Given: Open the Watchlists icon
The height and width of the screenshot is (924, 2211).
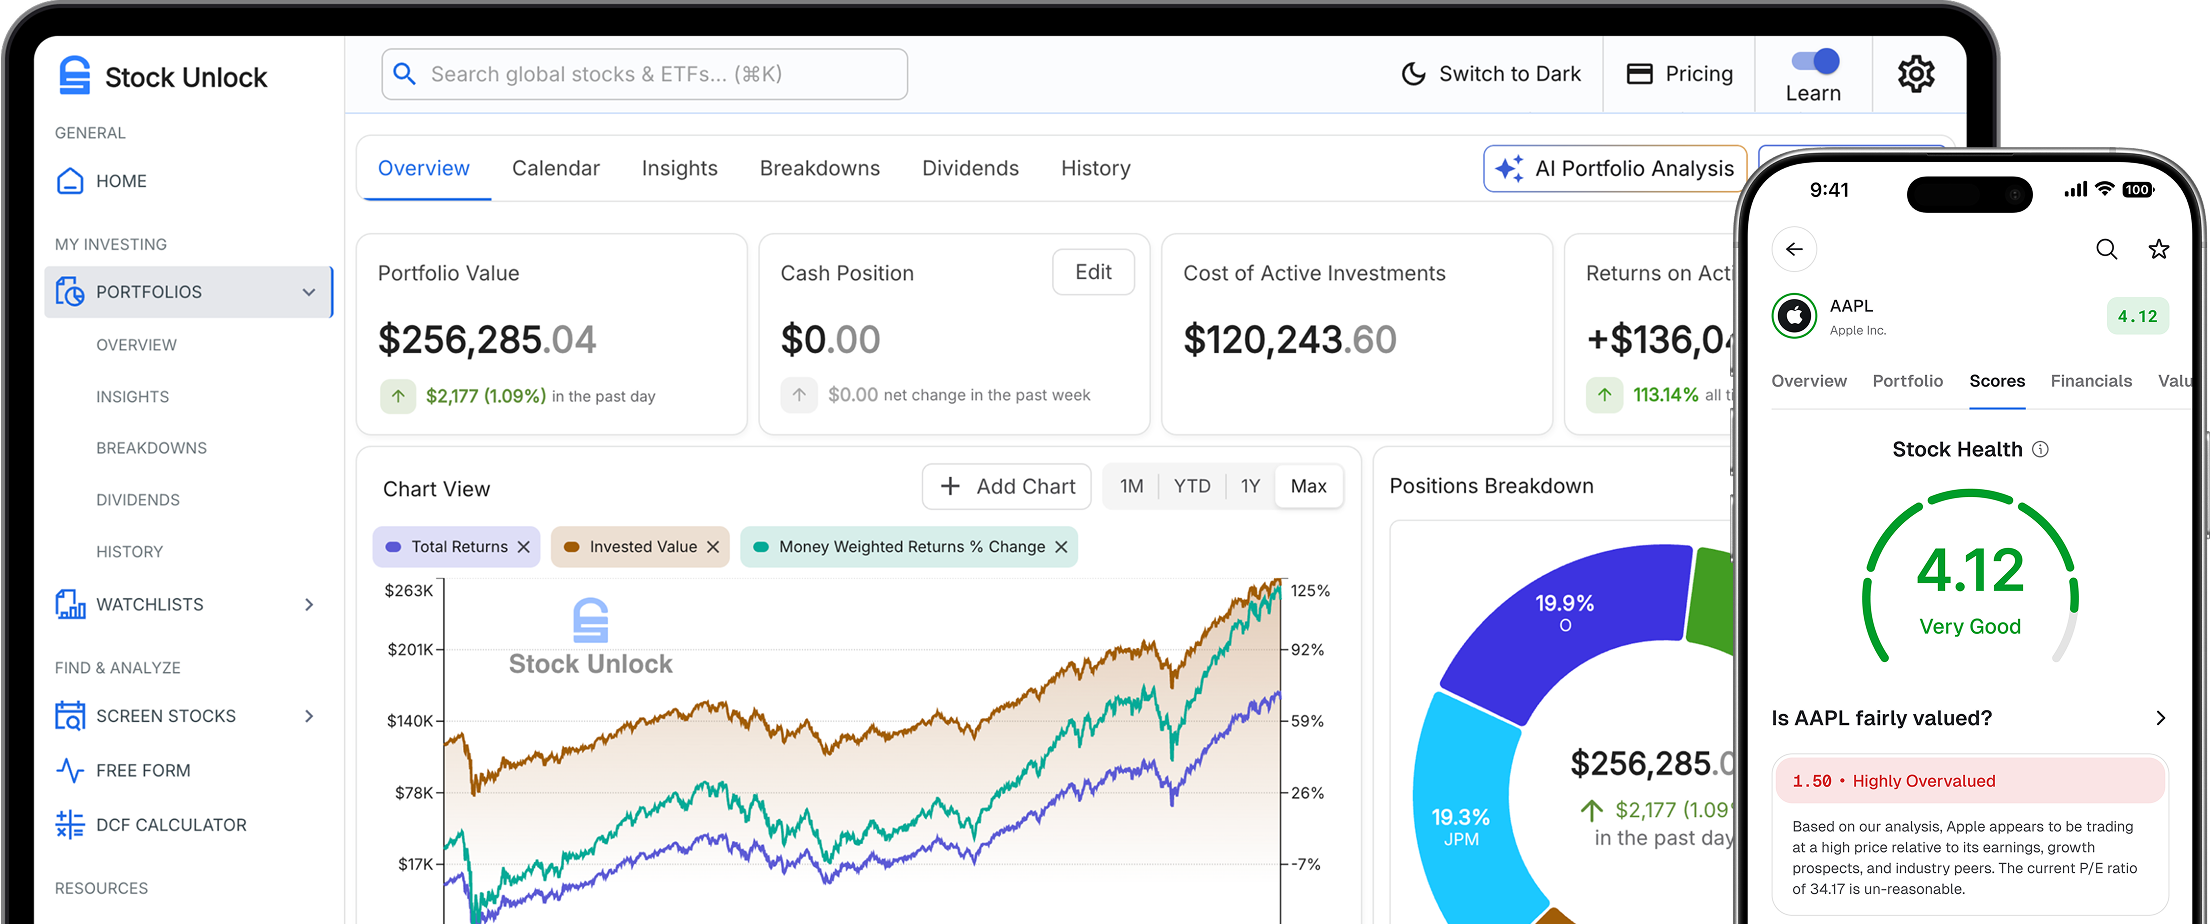Looking at the screenshot, I should pos(70,604).
